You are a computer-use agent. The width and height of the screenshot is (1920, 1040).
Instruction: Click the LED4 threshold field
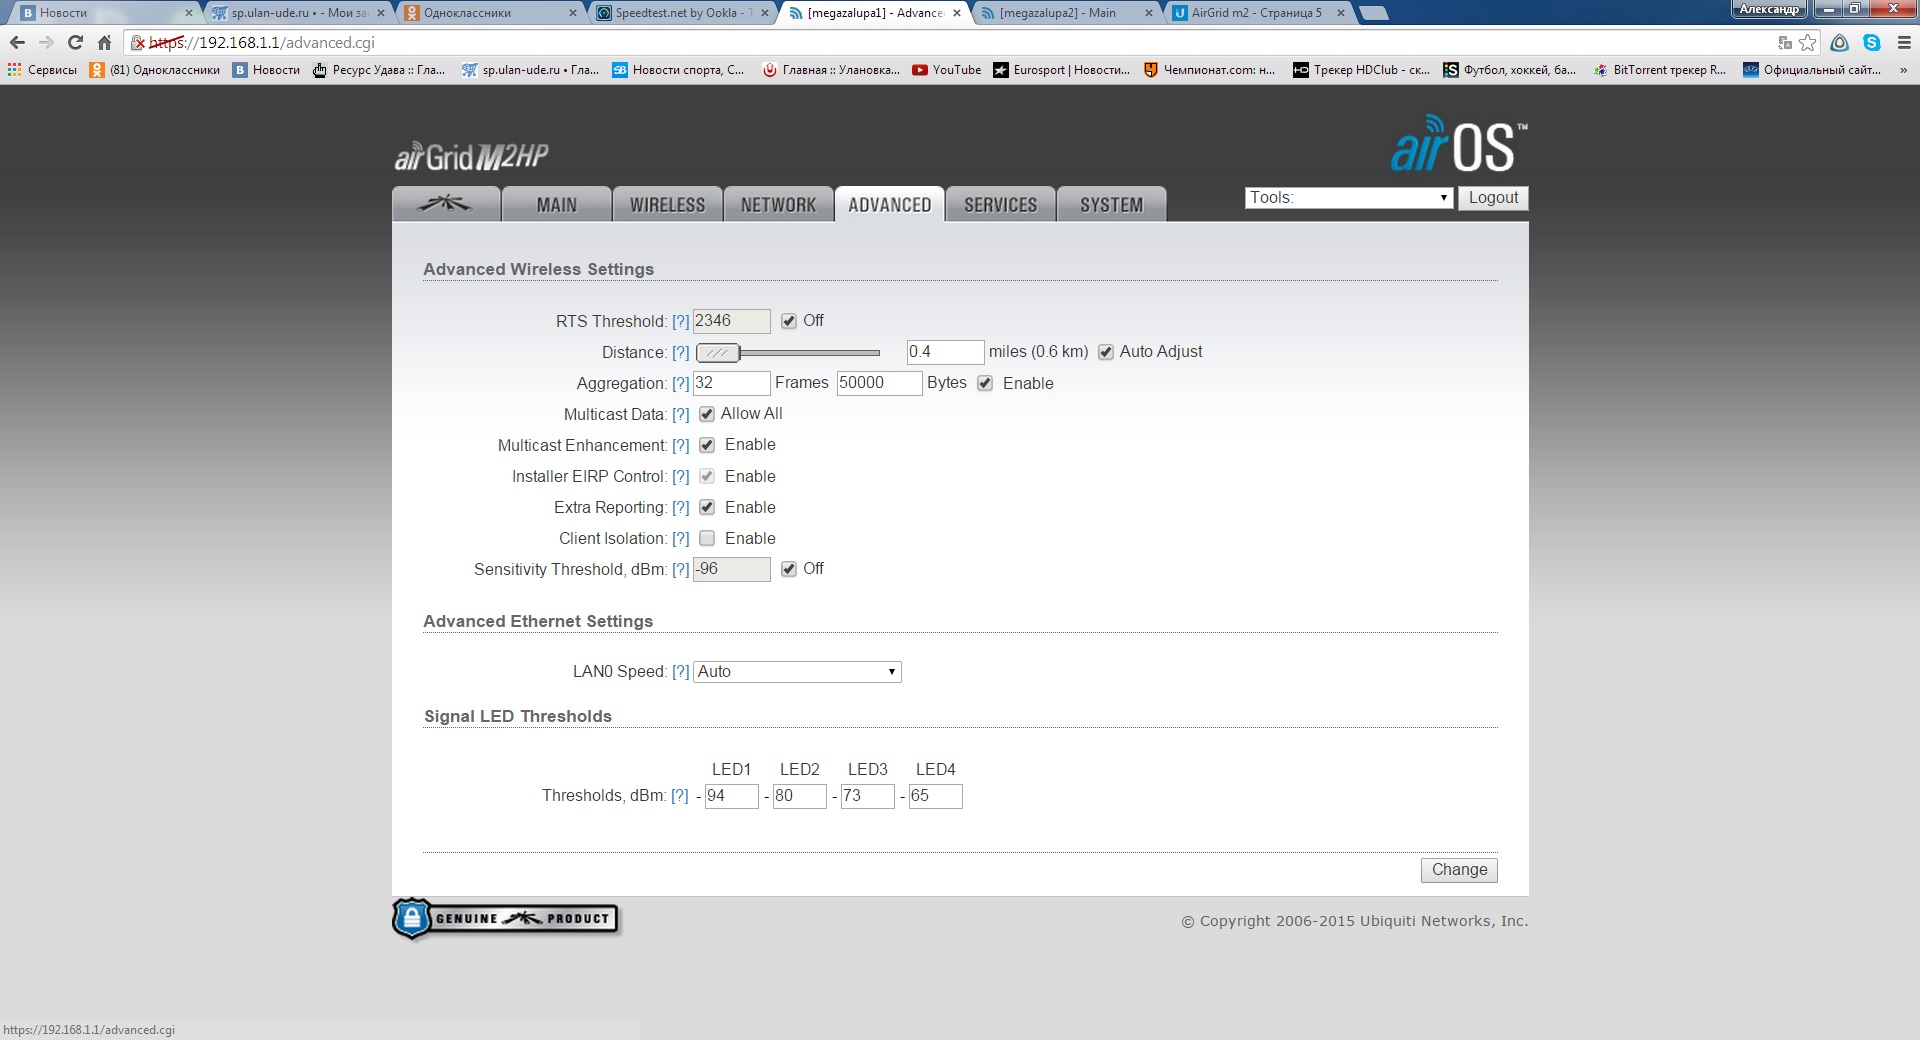click(935, 796)
